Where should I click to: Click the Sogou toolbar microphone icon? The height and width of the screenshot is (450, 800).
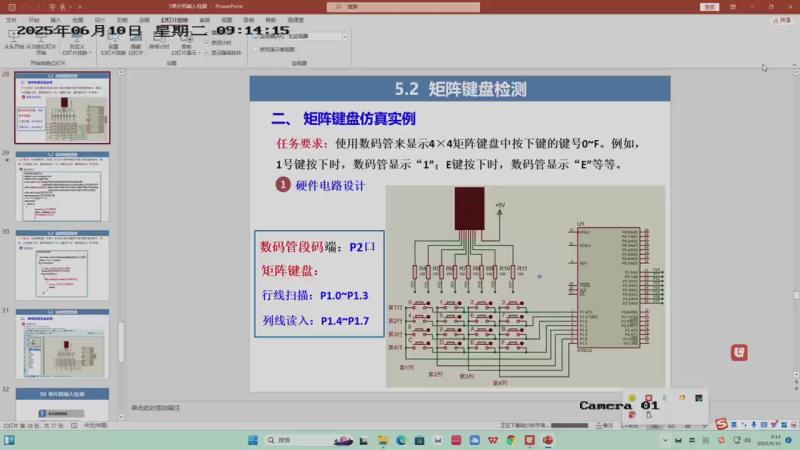754,424
